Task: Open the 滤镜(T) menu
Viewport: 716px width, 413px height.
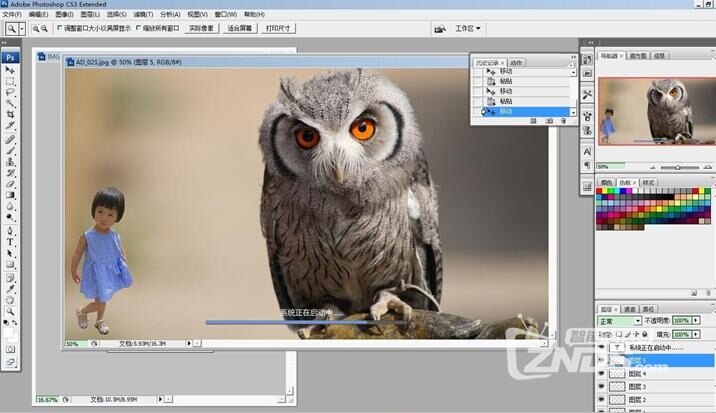Action: 144,14
